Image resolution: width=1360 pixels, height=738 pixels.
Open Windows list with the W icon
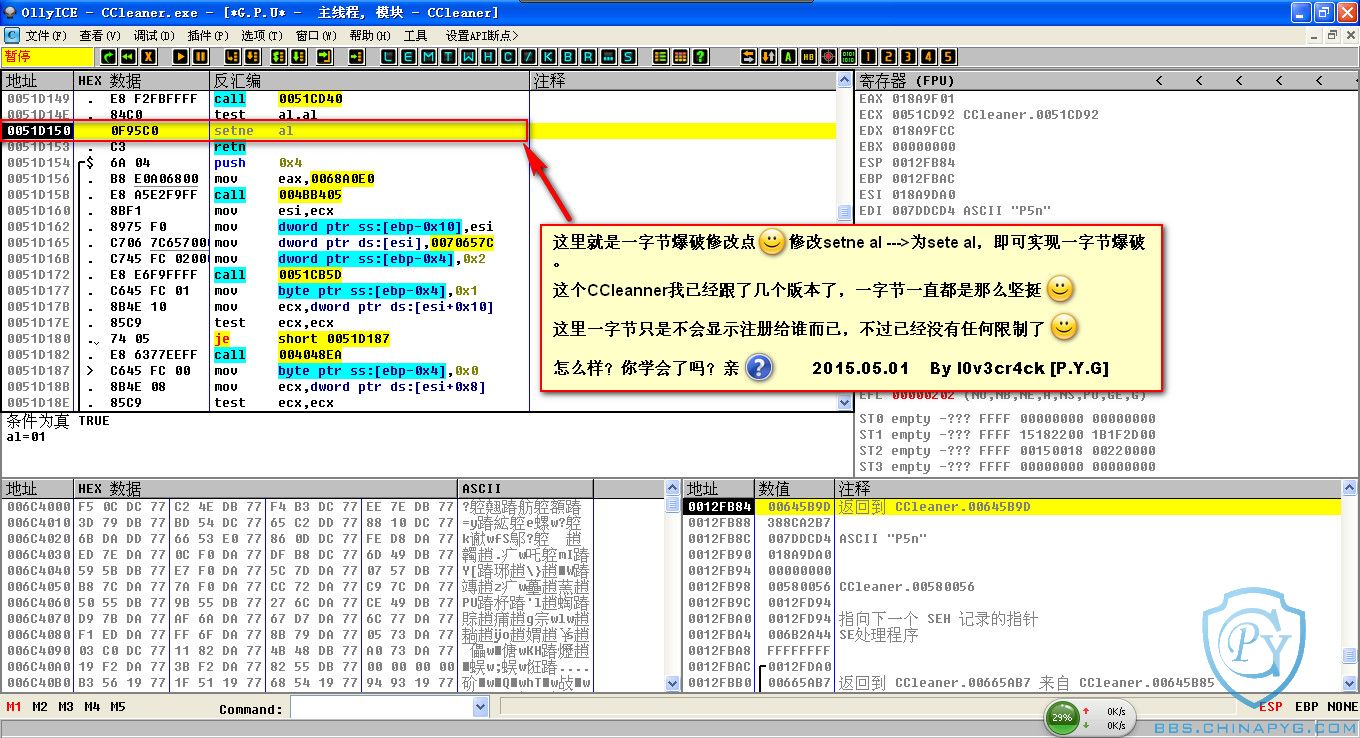[x=468, y=57]
